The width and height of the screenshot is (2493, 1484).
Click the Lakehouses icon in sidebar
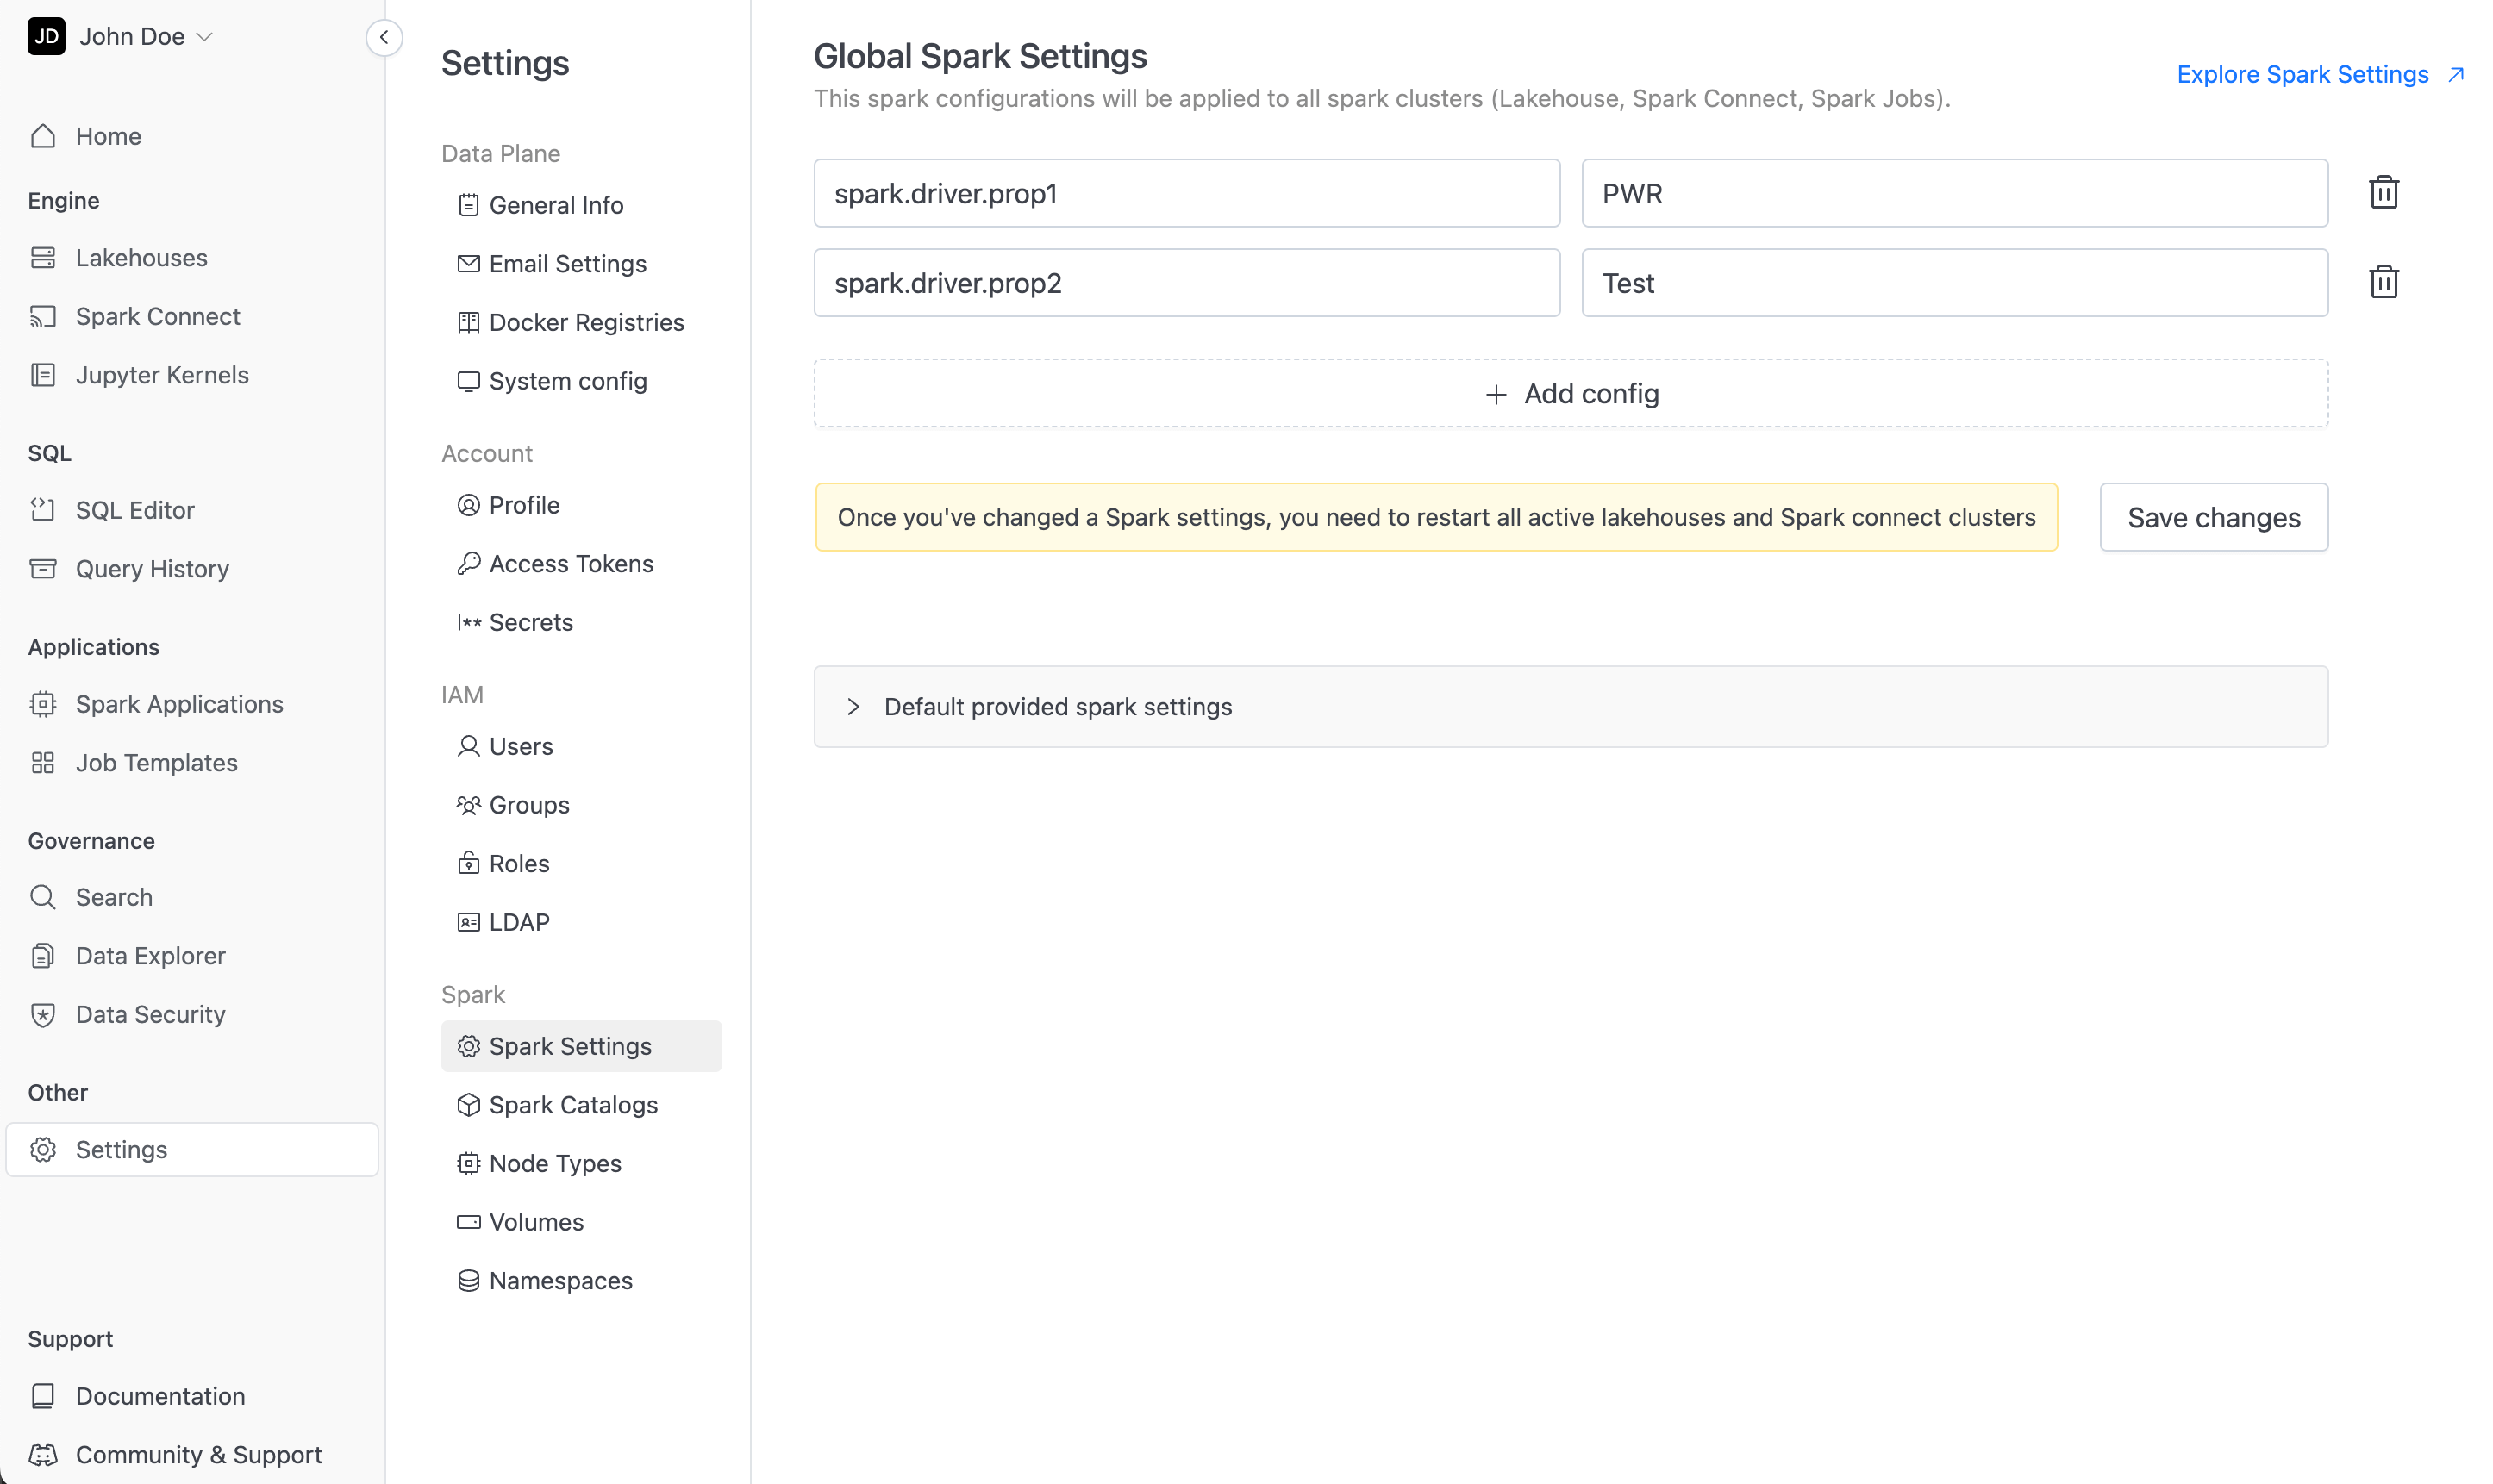click(42, 256)
